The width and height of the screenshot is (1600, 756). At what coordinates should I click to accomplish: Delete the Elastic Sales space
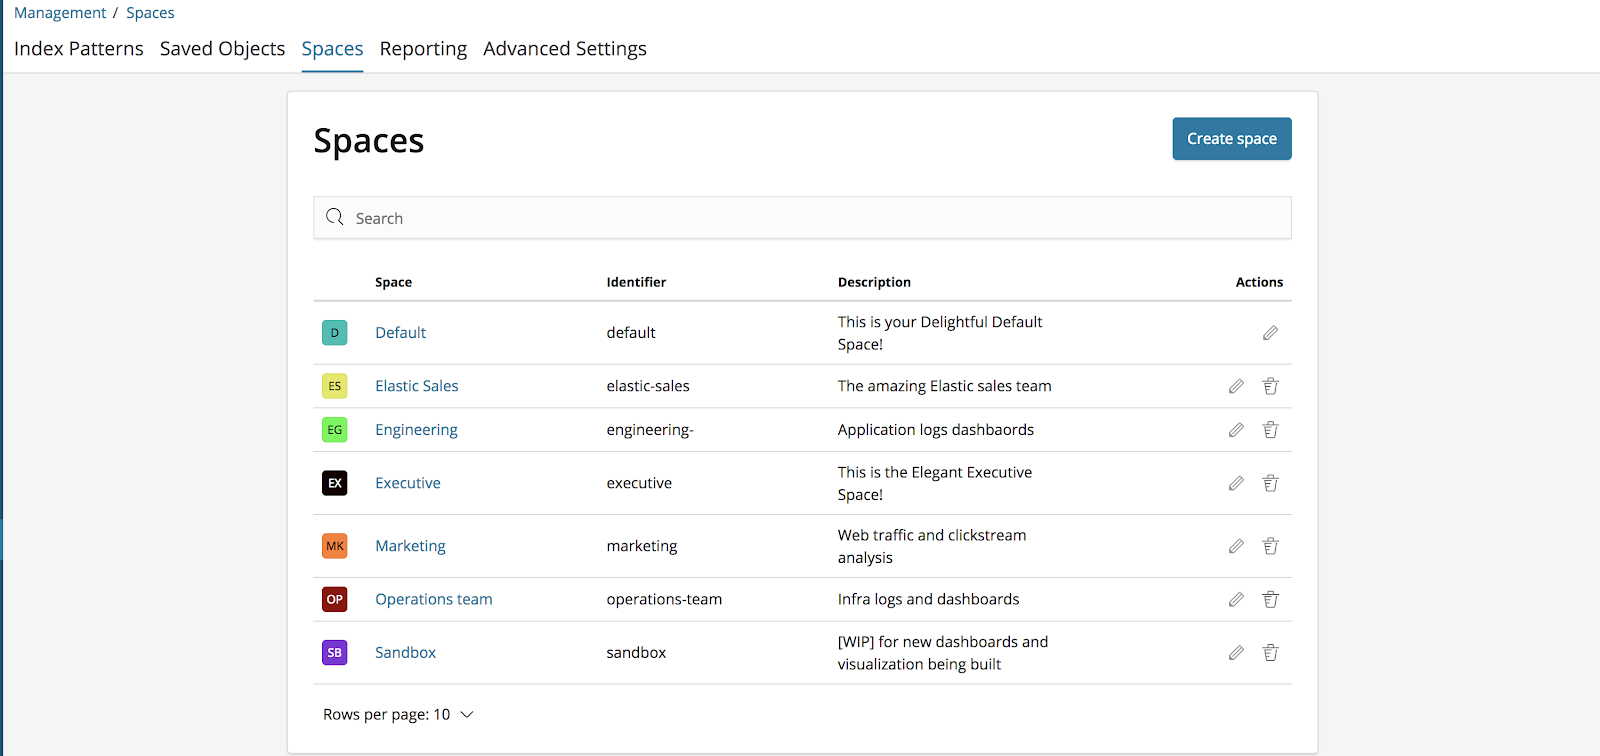click(x=1270, y=386)
